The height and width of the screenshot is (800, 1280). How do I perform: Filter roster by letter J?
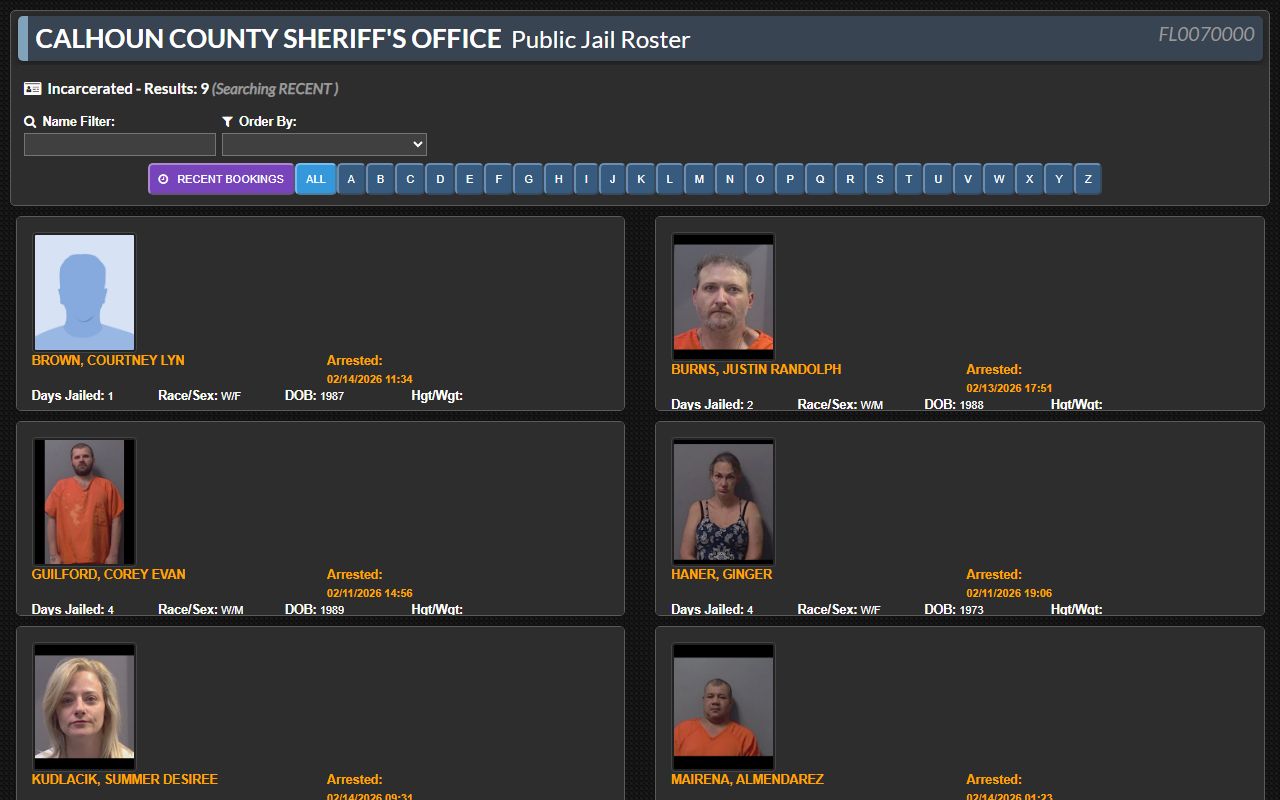613,179
